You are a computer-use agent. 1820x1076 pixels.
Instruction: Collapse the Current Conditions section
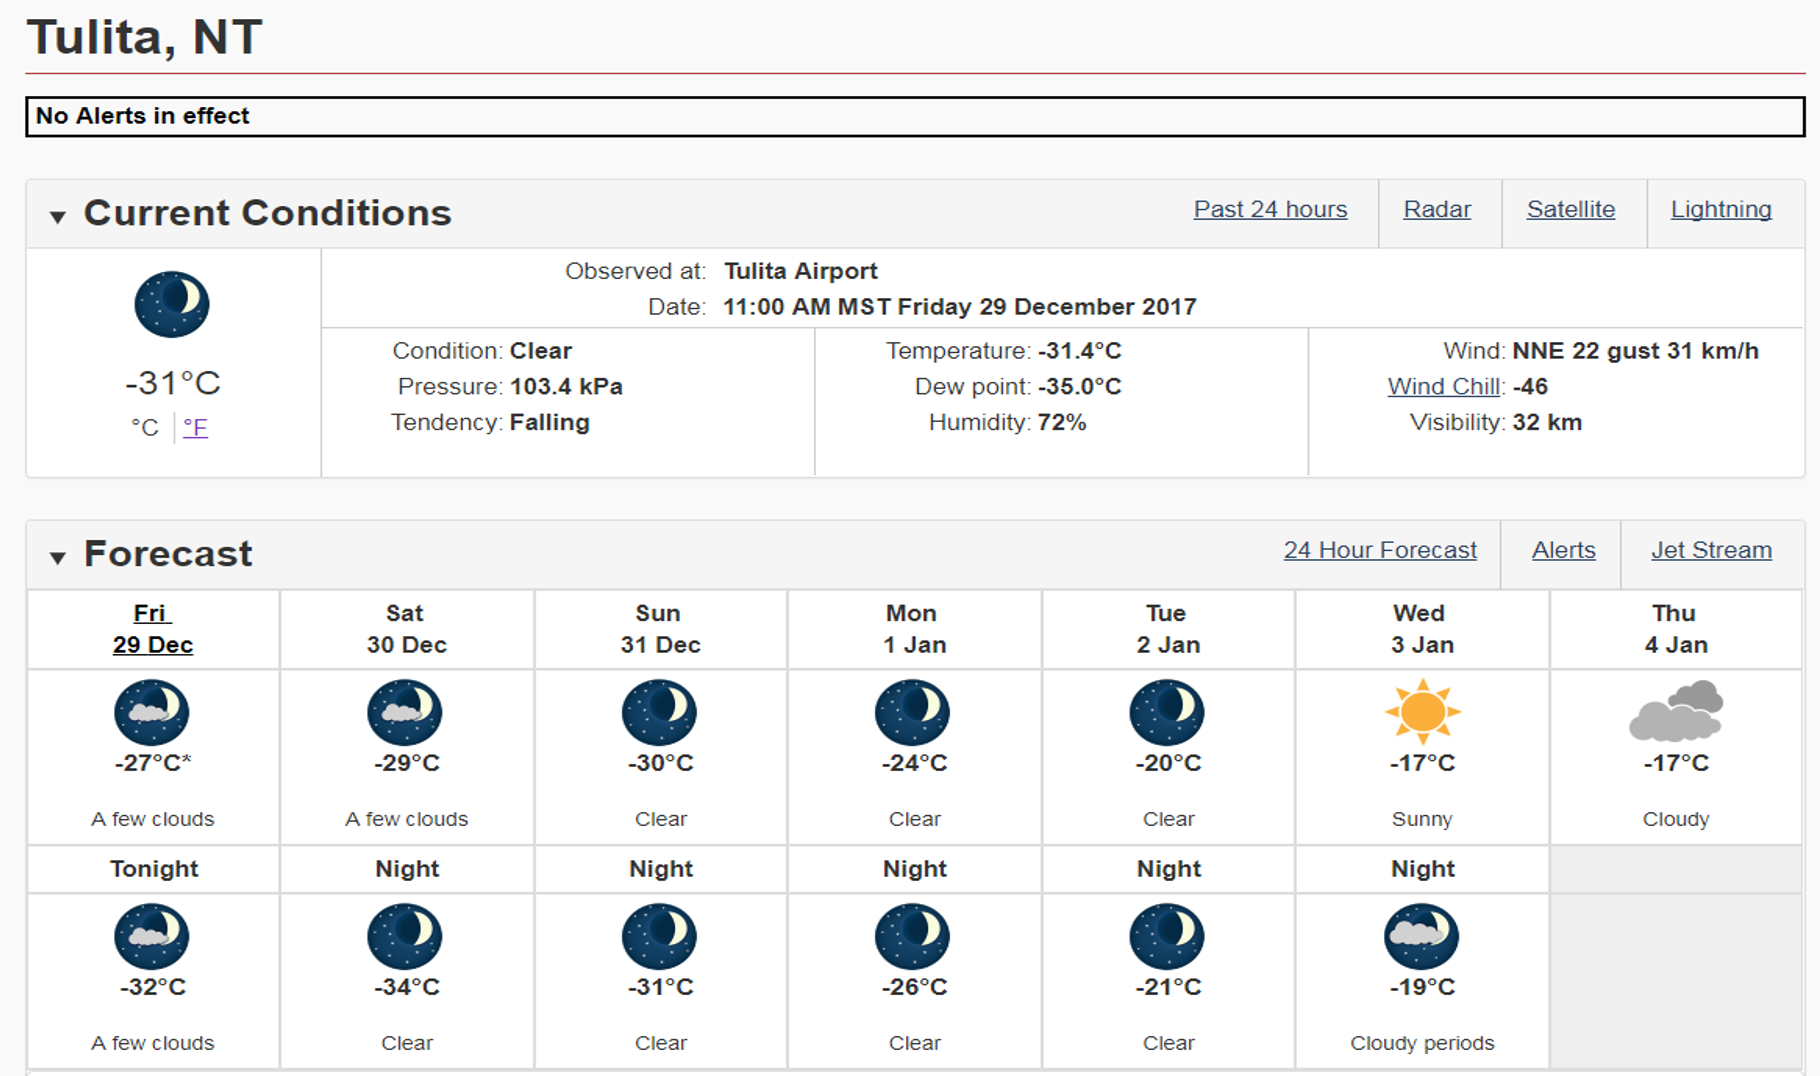click(58, 216)
